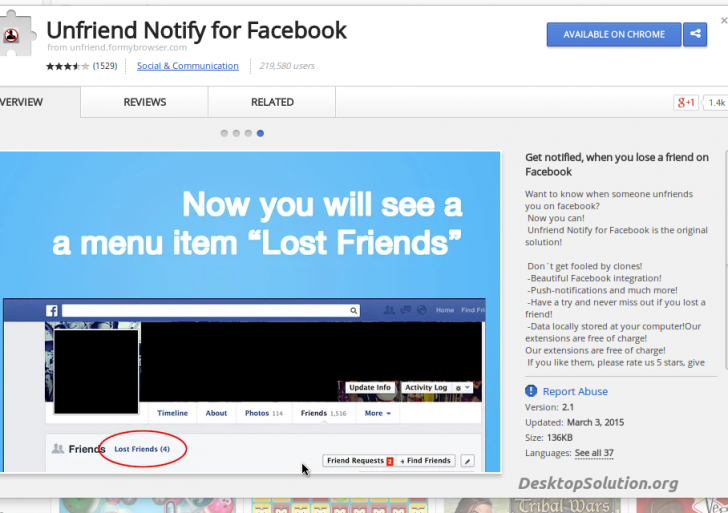728x513 pixels.
Task: Select the second screenshot carousel dot
Action: point(236,133)
